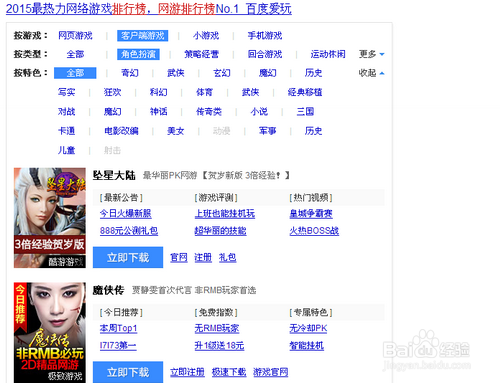
Task: Open the 注册 link for 坠星大陆
Action: point(203,257)
